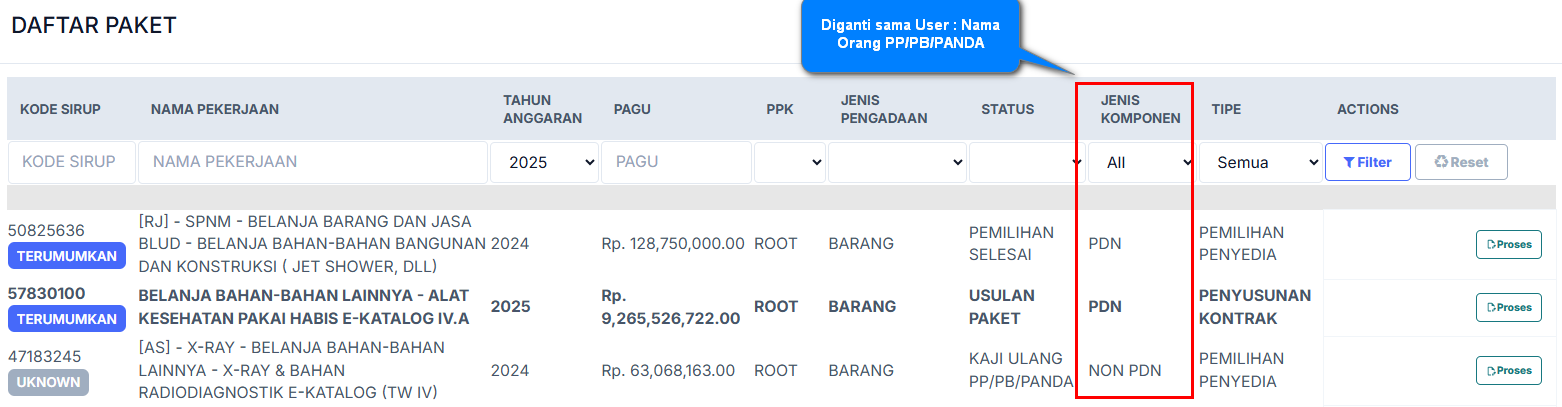The height and width of the screenshot is (407, 1562).
Task: Click the UKNOWN badge under 47183245
Action: click(48, 382)
